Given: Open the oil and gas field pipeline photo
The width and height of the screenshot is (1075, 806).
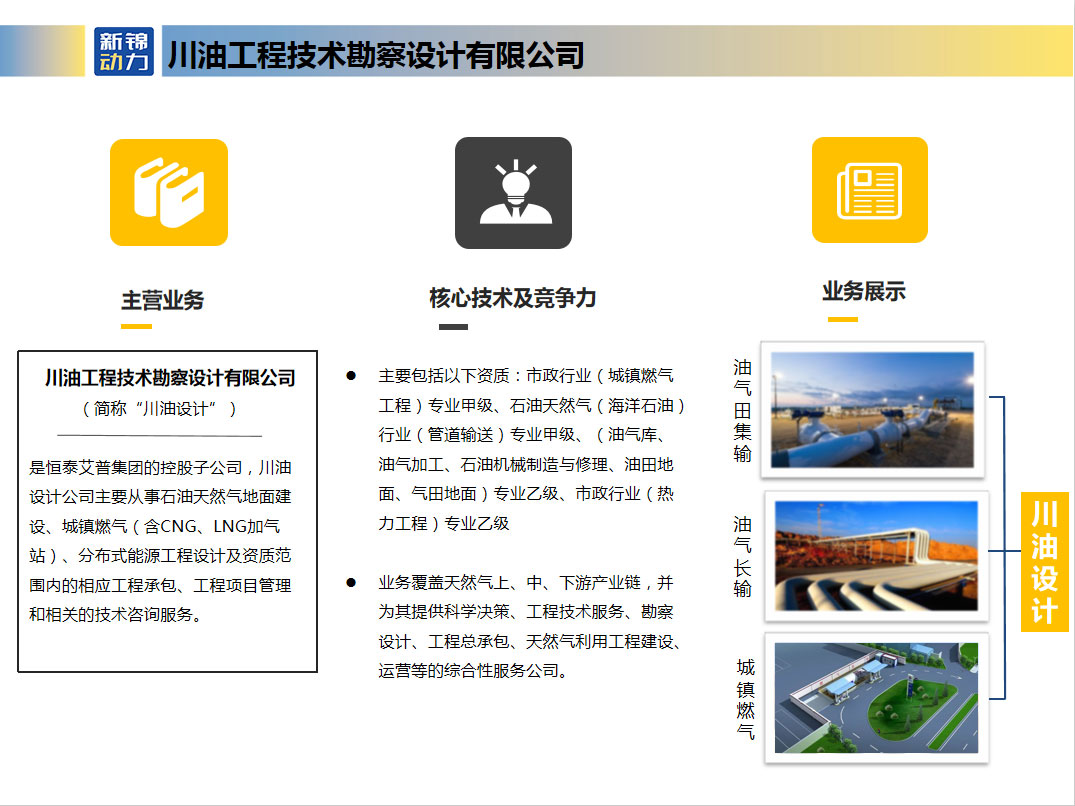Looking at the screenshot, I should click(x=872, y=410).
